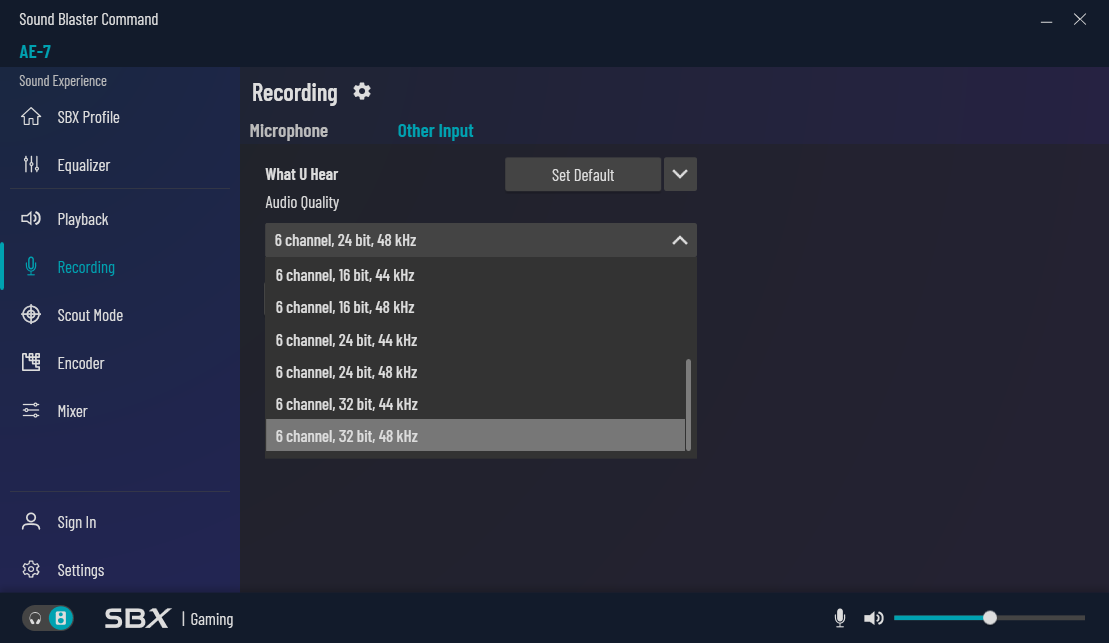This screenshot has height=643, width=1109.
Task: Mute the microphone in bottom bar
Action: 840,618
